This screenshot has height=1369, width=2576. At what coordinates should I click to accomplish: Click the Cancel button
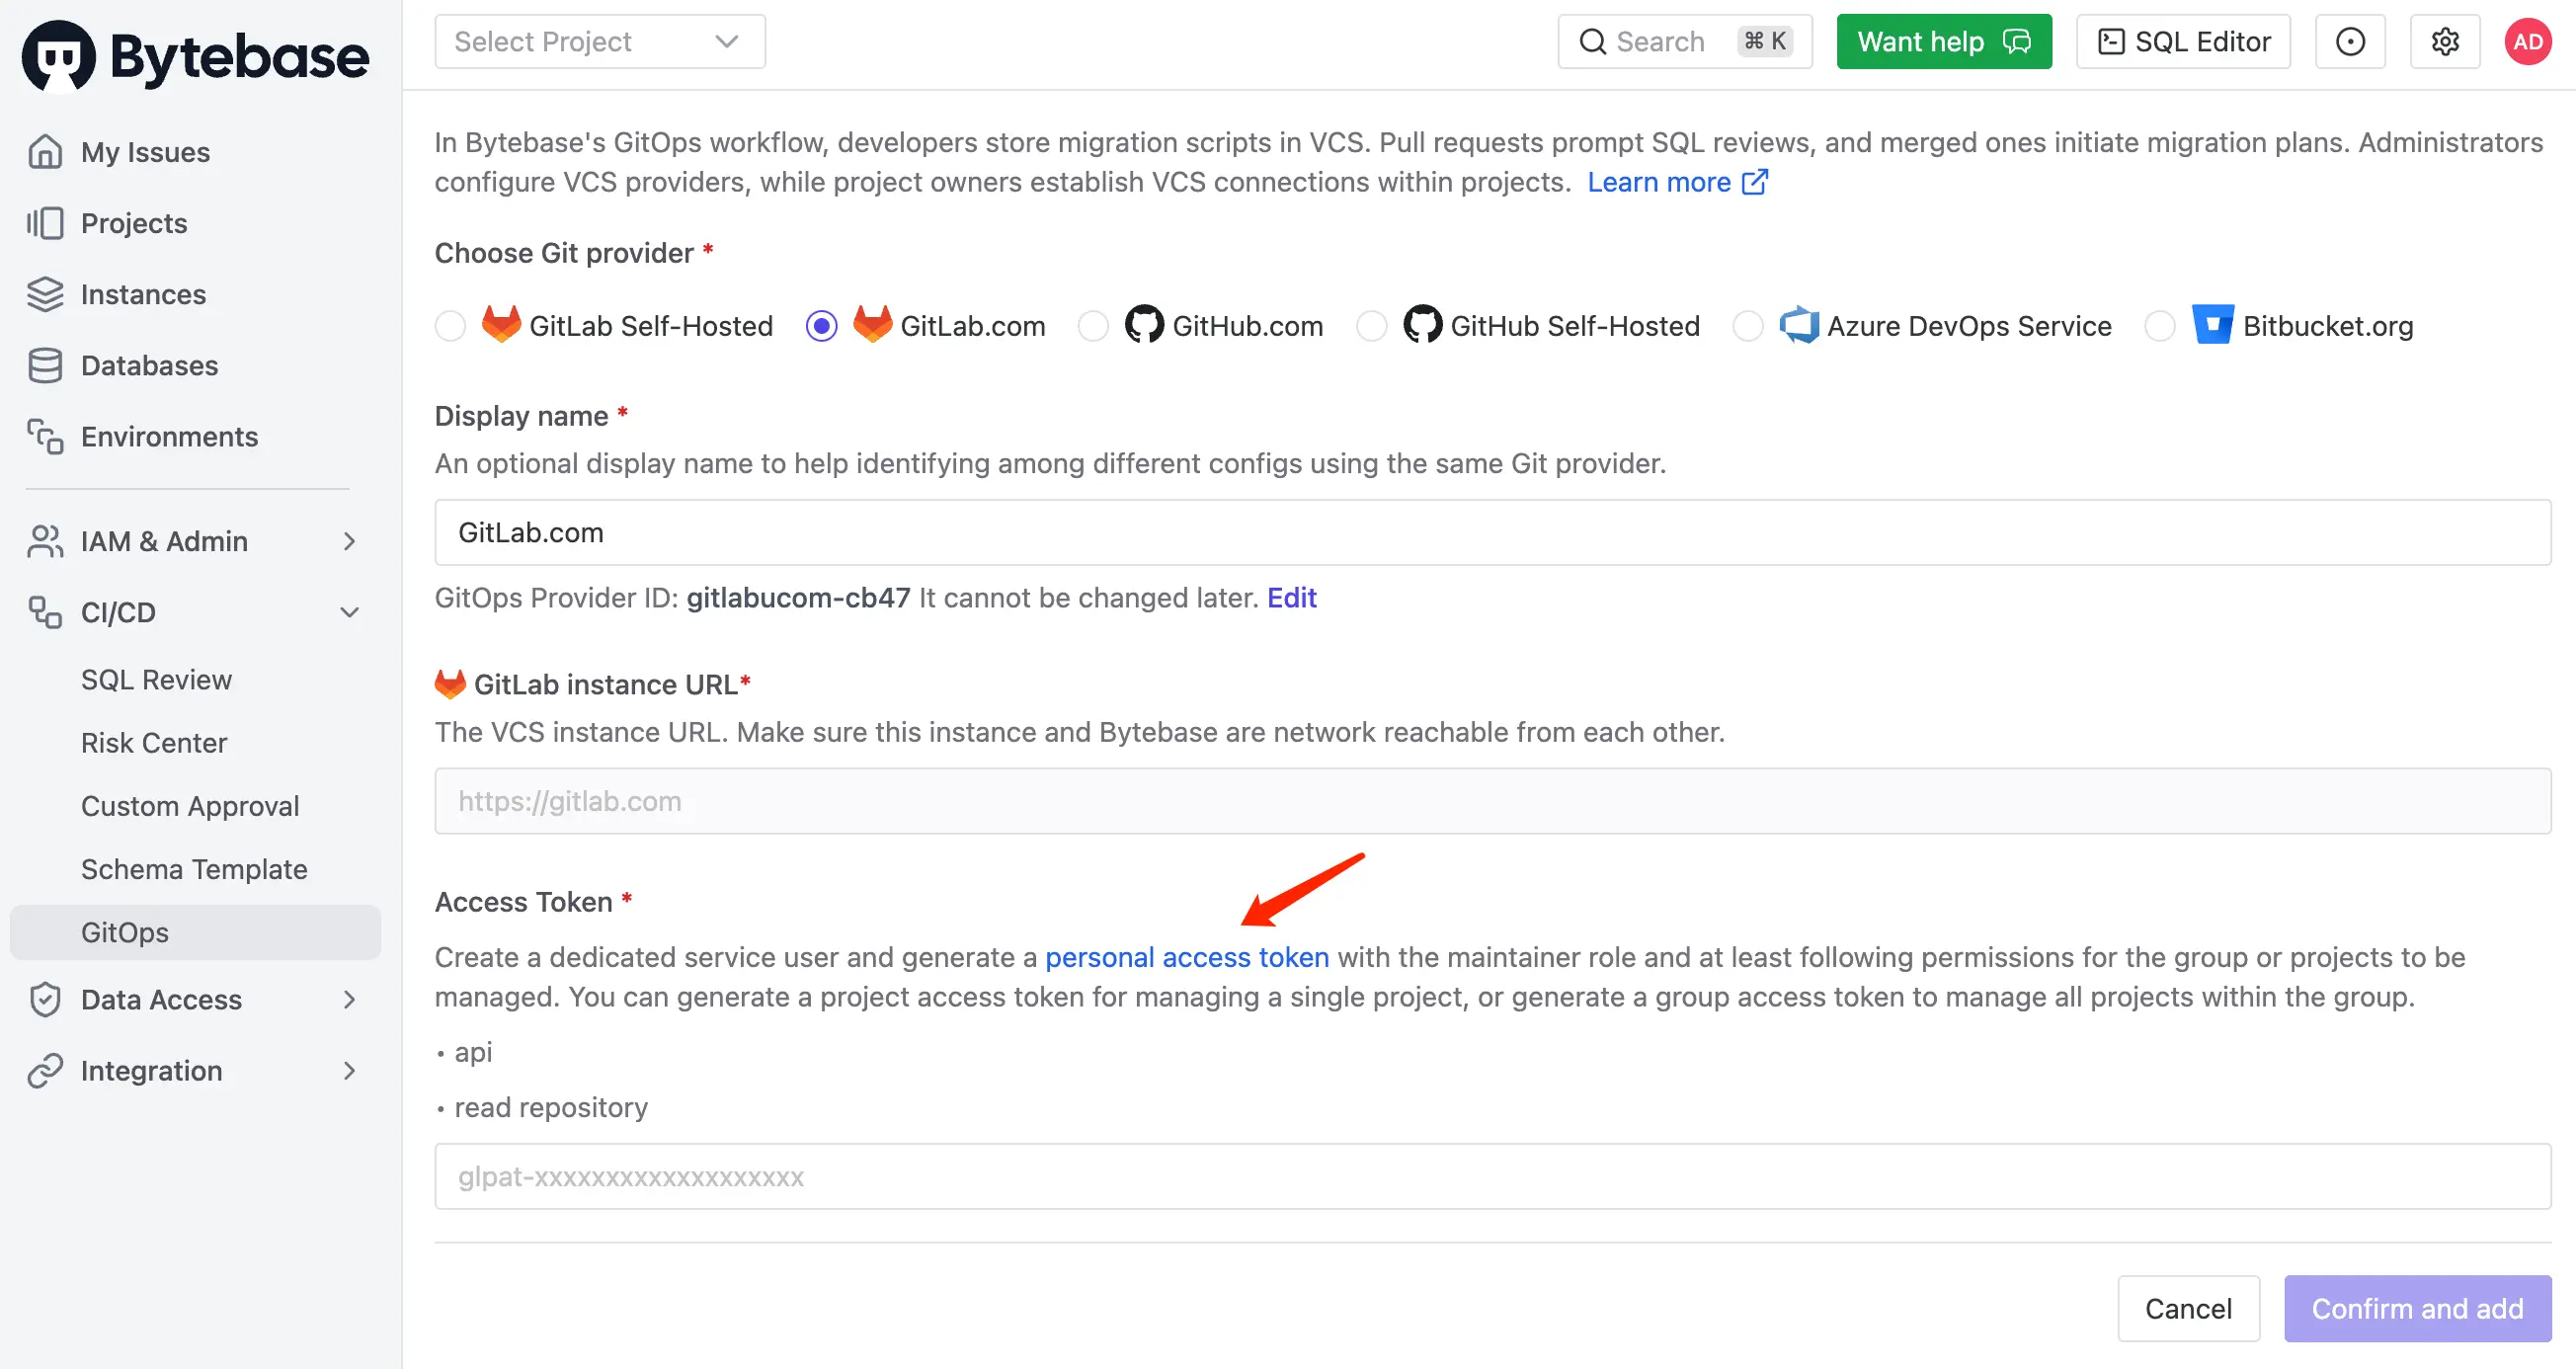[x=2188, y=1308]
